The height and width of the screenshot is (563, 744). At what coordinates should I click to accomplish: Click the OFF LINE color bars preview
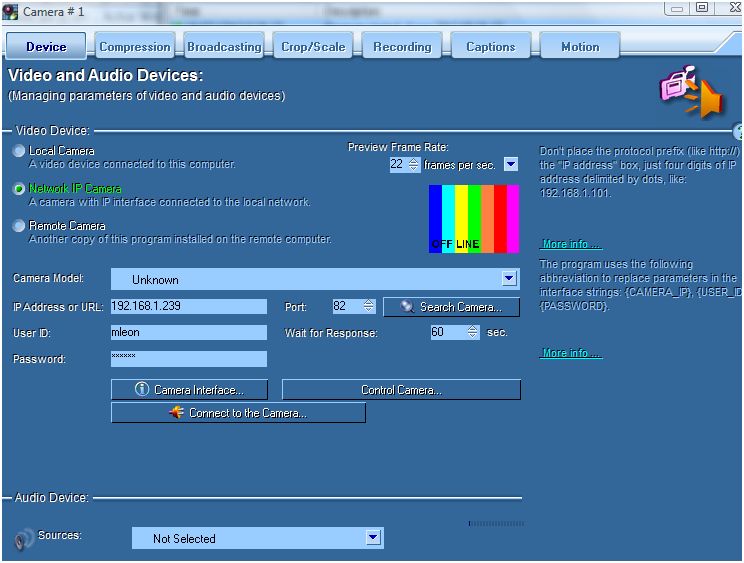(474, 219)
